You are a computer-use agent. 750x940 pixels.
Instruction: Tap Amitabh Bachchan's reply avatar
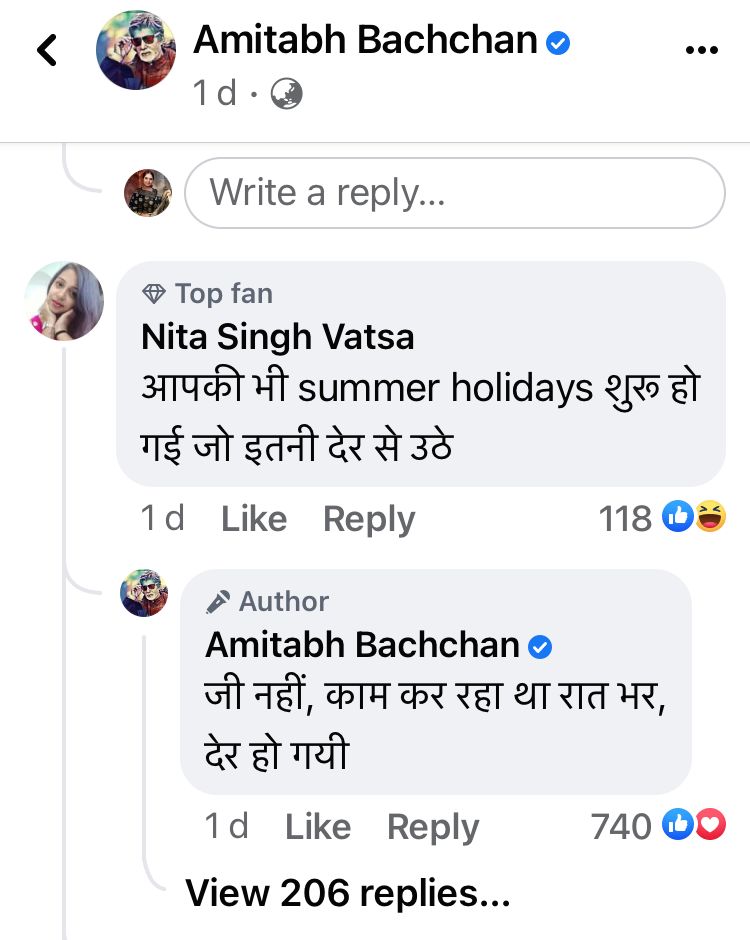point(145,593)
